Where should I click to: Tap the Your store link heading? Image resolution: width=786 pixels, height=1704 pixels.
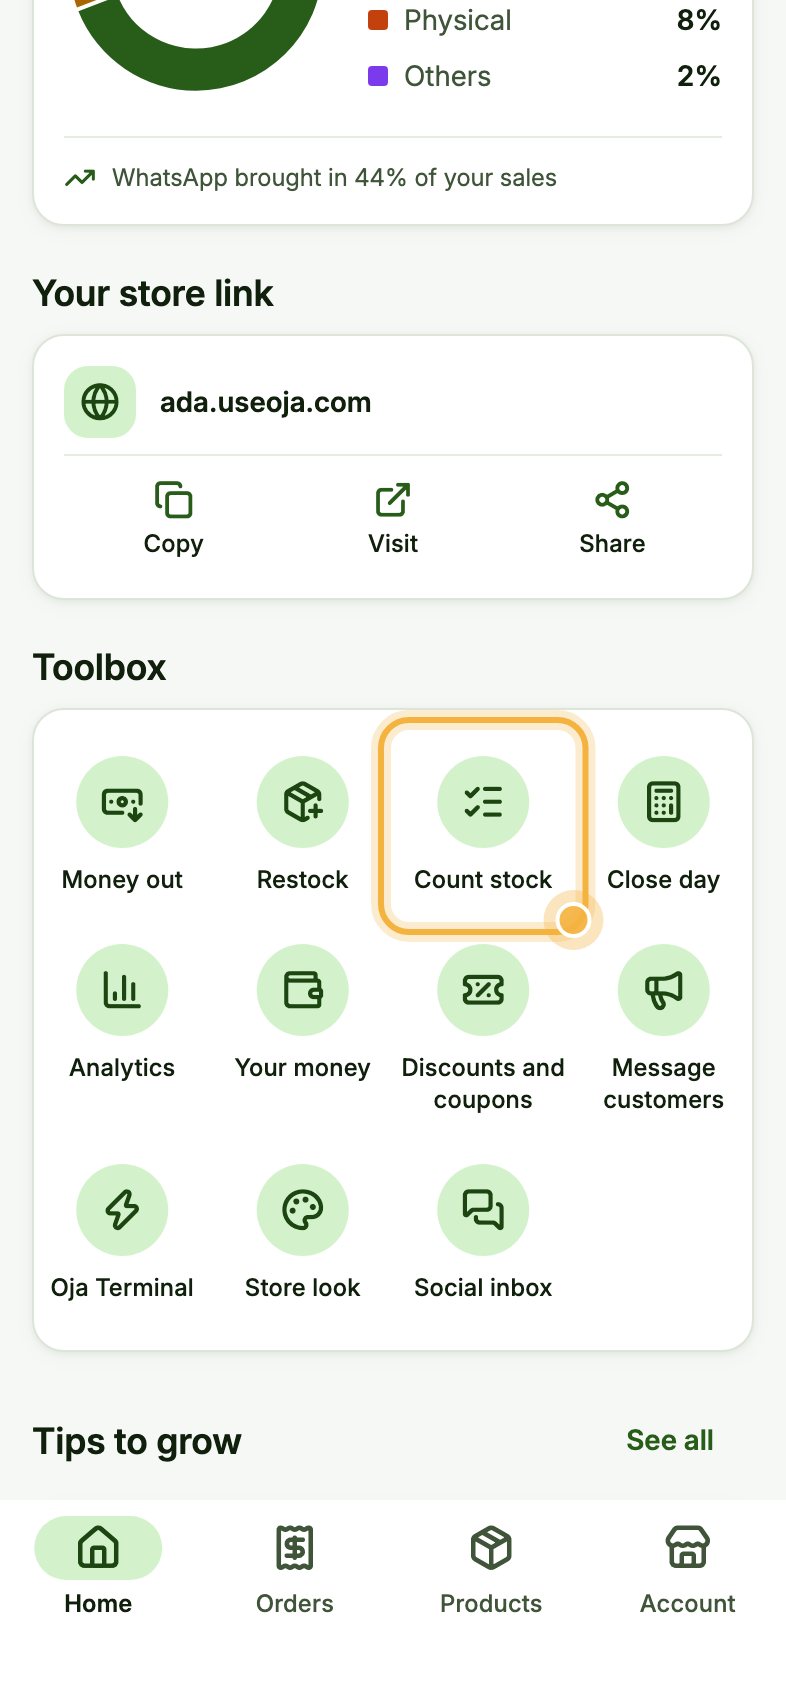153,293
